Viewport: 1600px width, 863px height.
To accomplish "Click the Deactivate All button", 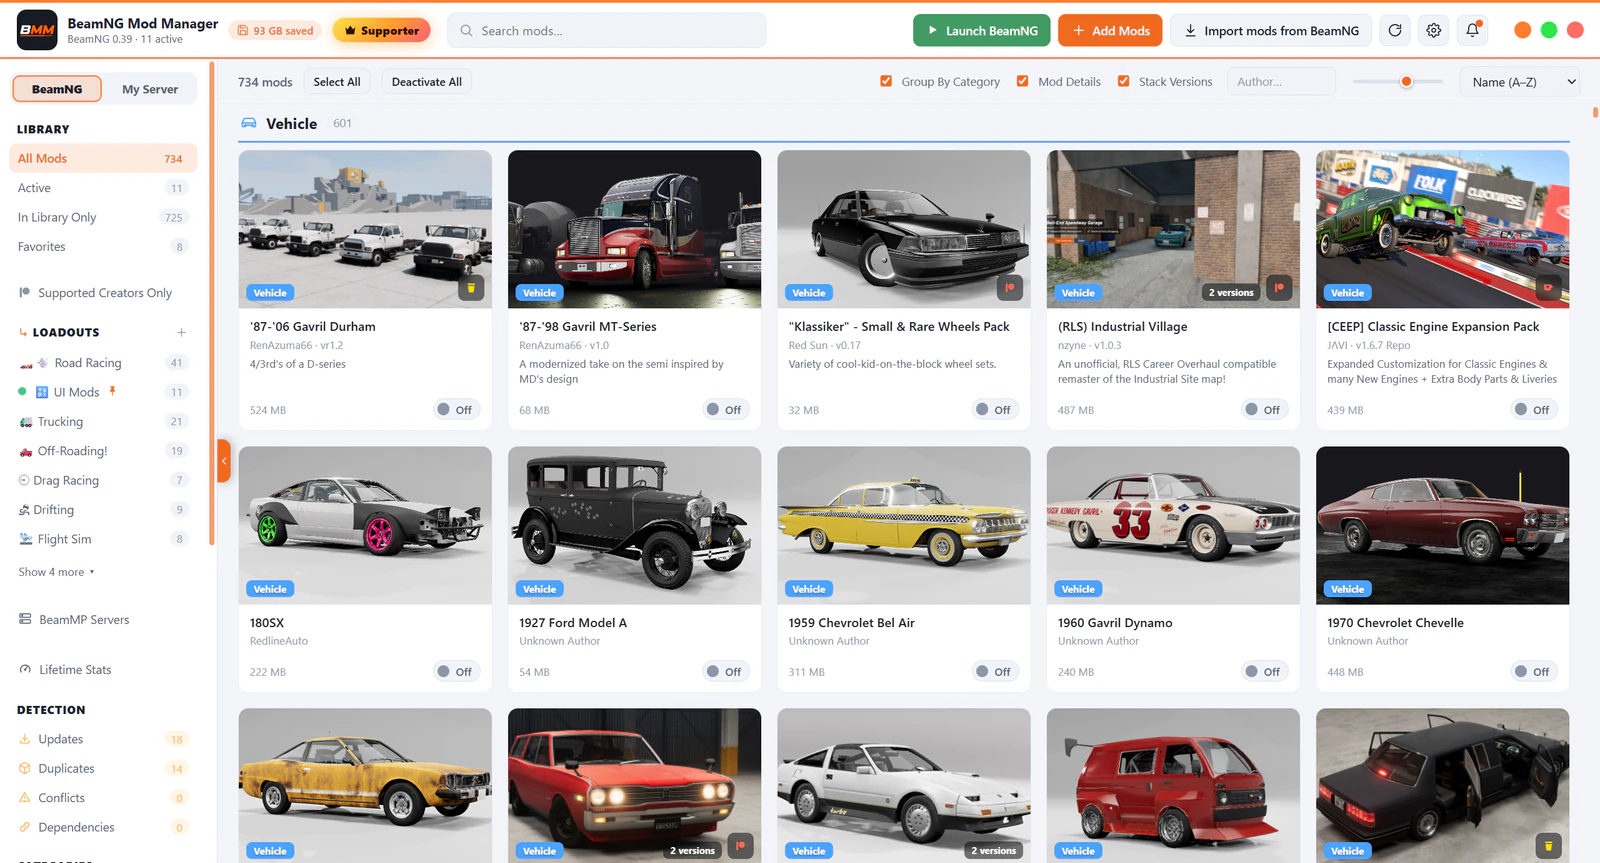I will coord(427,82).
